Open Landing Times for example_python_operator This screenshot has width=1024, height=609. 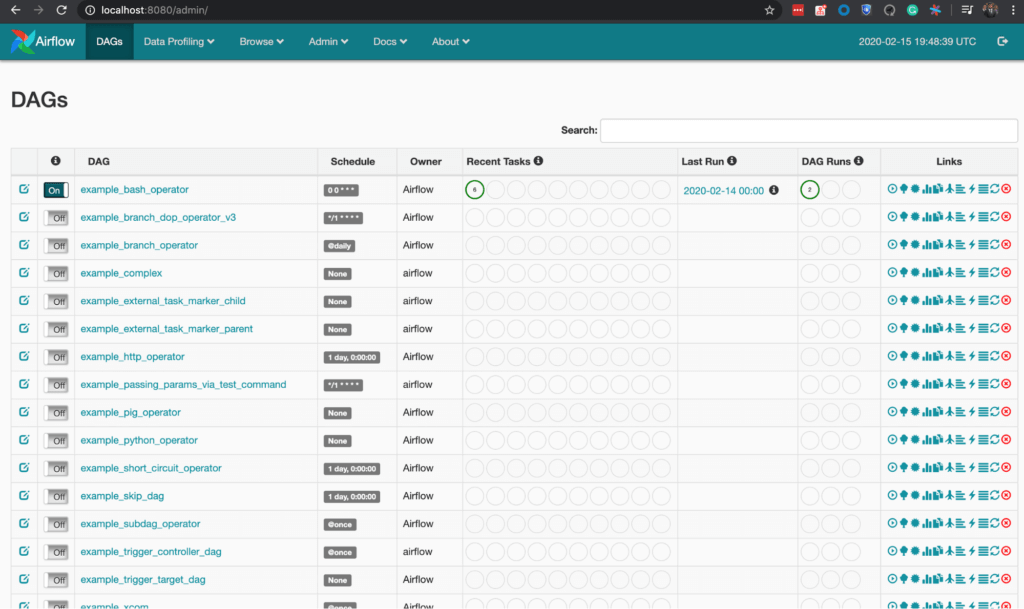949,439
